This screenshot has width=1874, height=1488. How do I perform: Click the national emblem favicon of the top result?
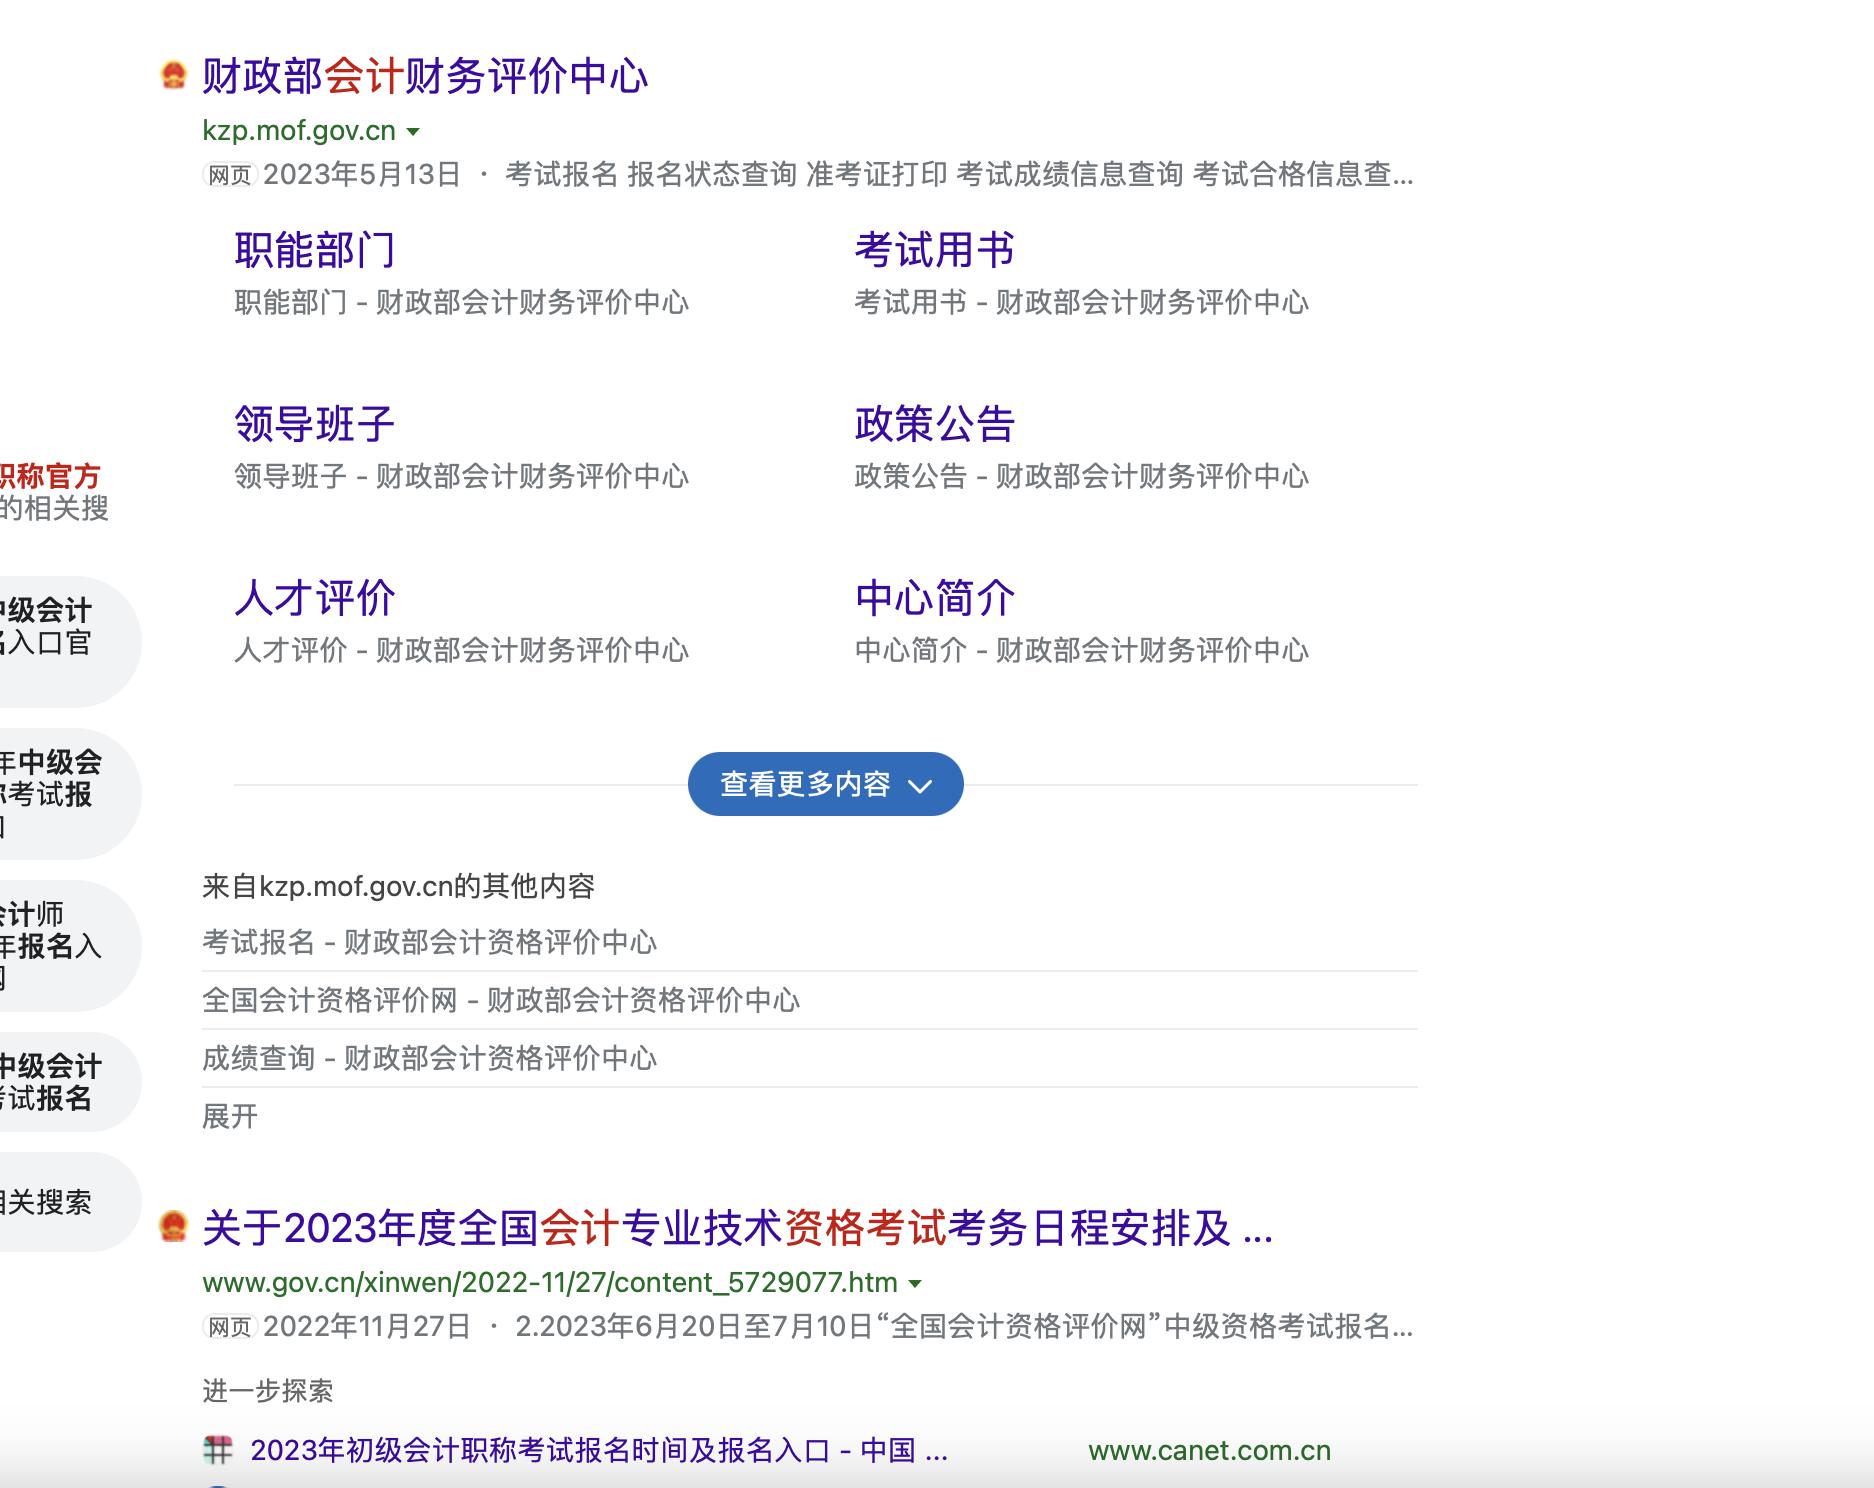tap(174, 74)
